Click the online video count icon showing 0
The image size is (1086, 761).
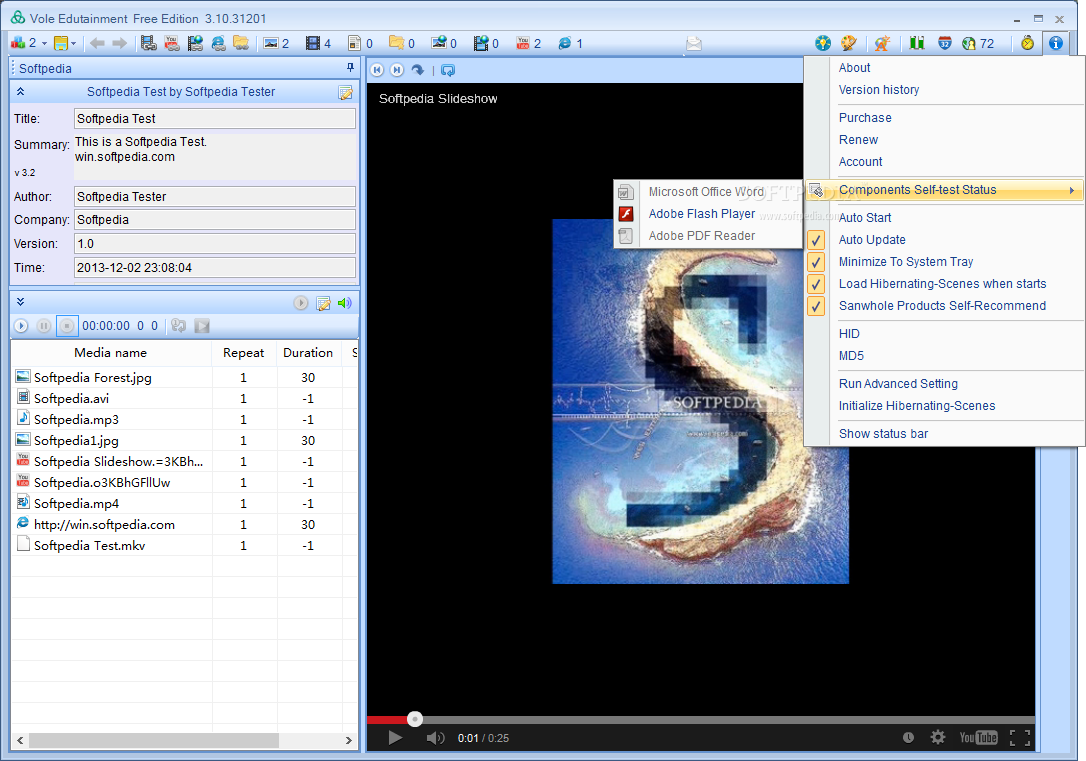point(481,44)
